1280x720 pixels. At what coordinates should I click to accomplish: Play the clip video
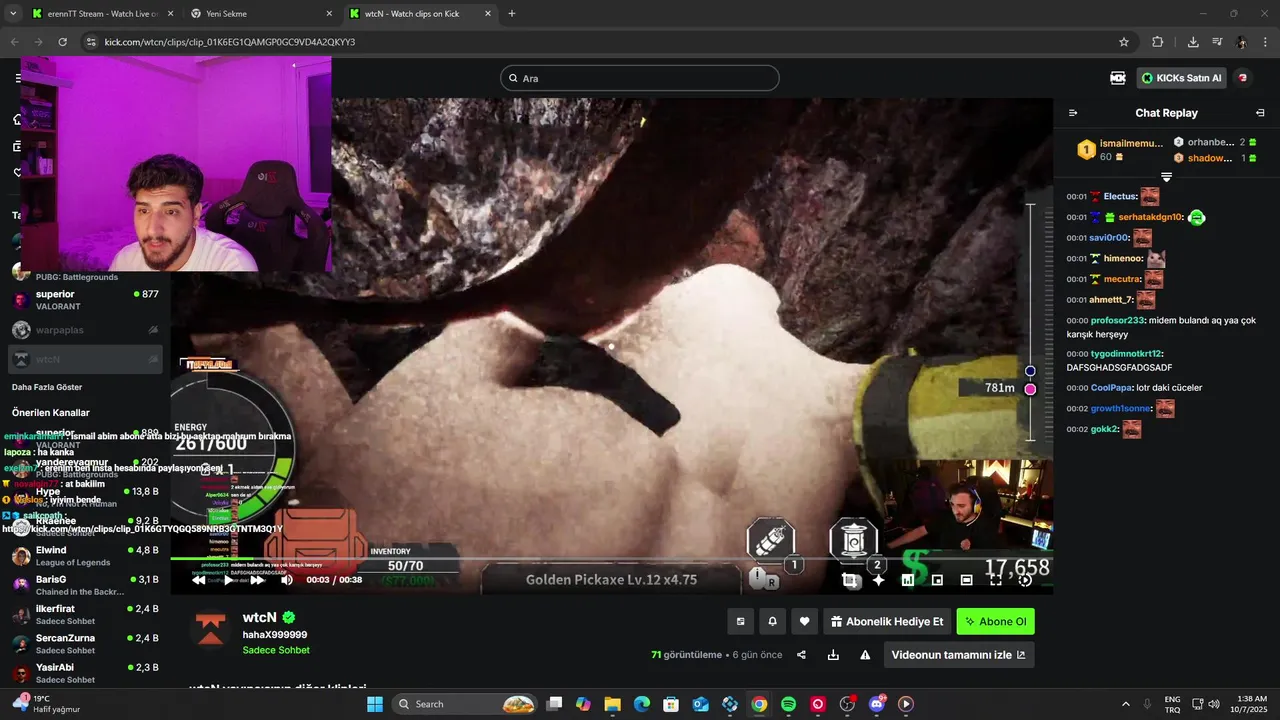[228, 580]
